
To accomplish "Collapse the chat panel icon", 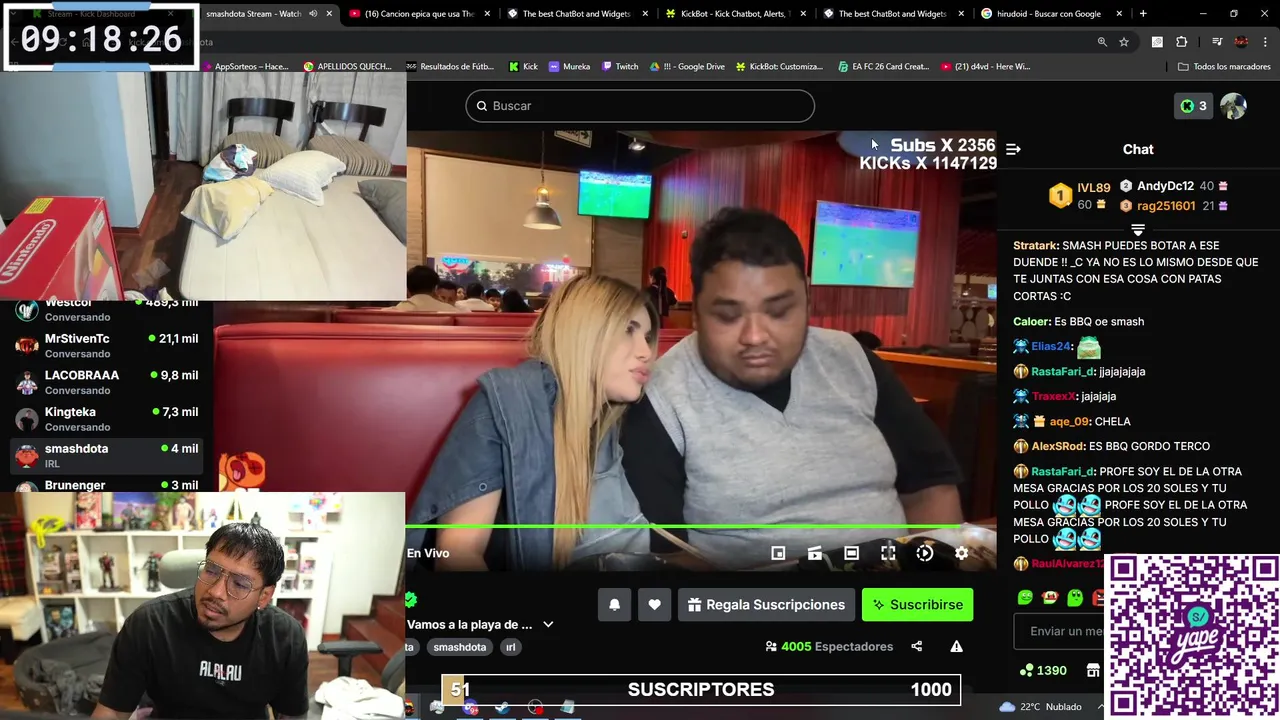I will tap(1013, 149).
